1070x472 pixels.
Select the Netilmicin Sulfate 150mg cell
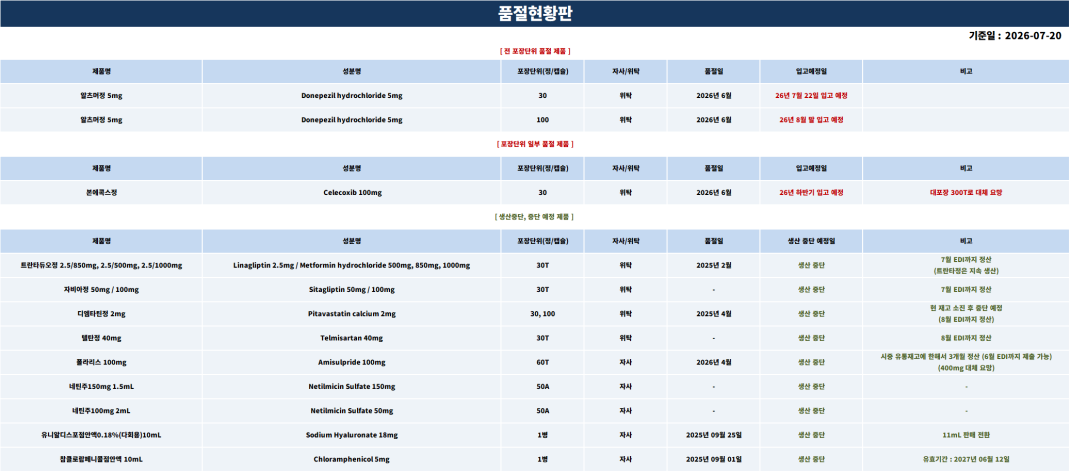(352, 387)
